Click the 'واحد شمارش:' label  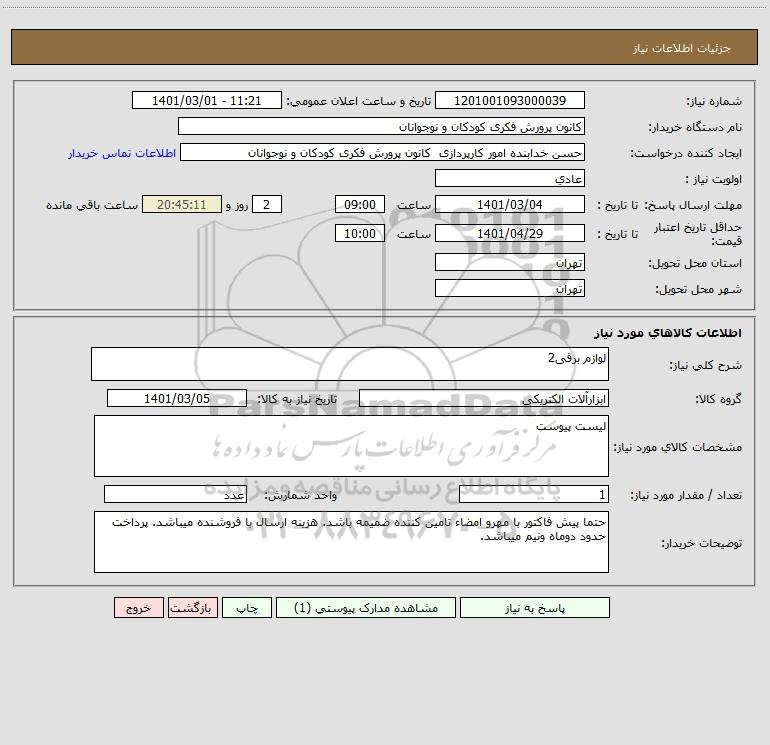click(x=301, y=496)
